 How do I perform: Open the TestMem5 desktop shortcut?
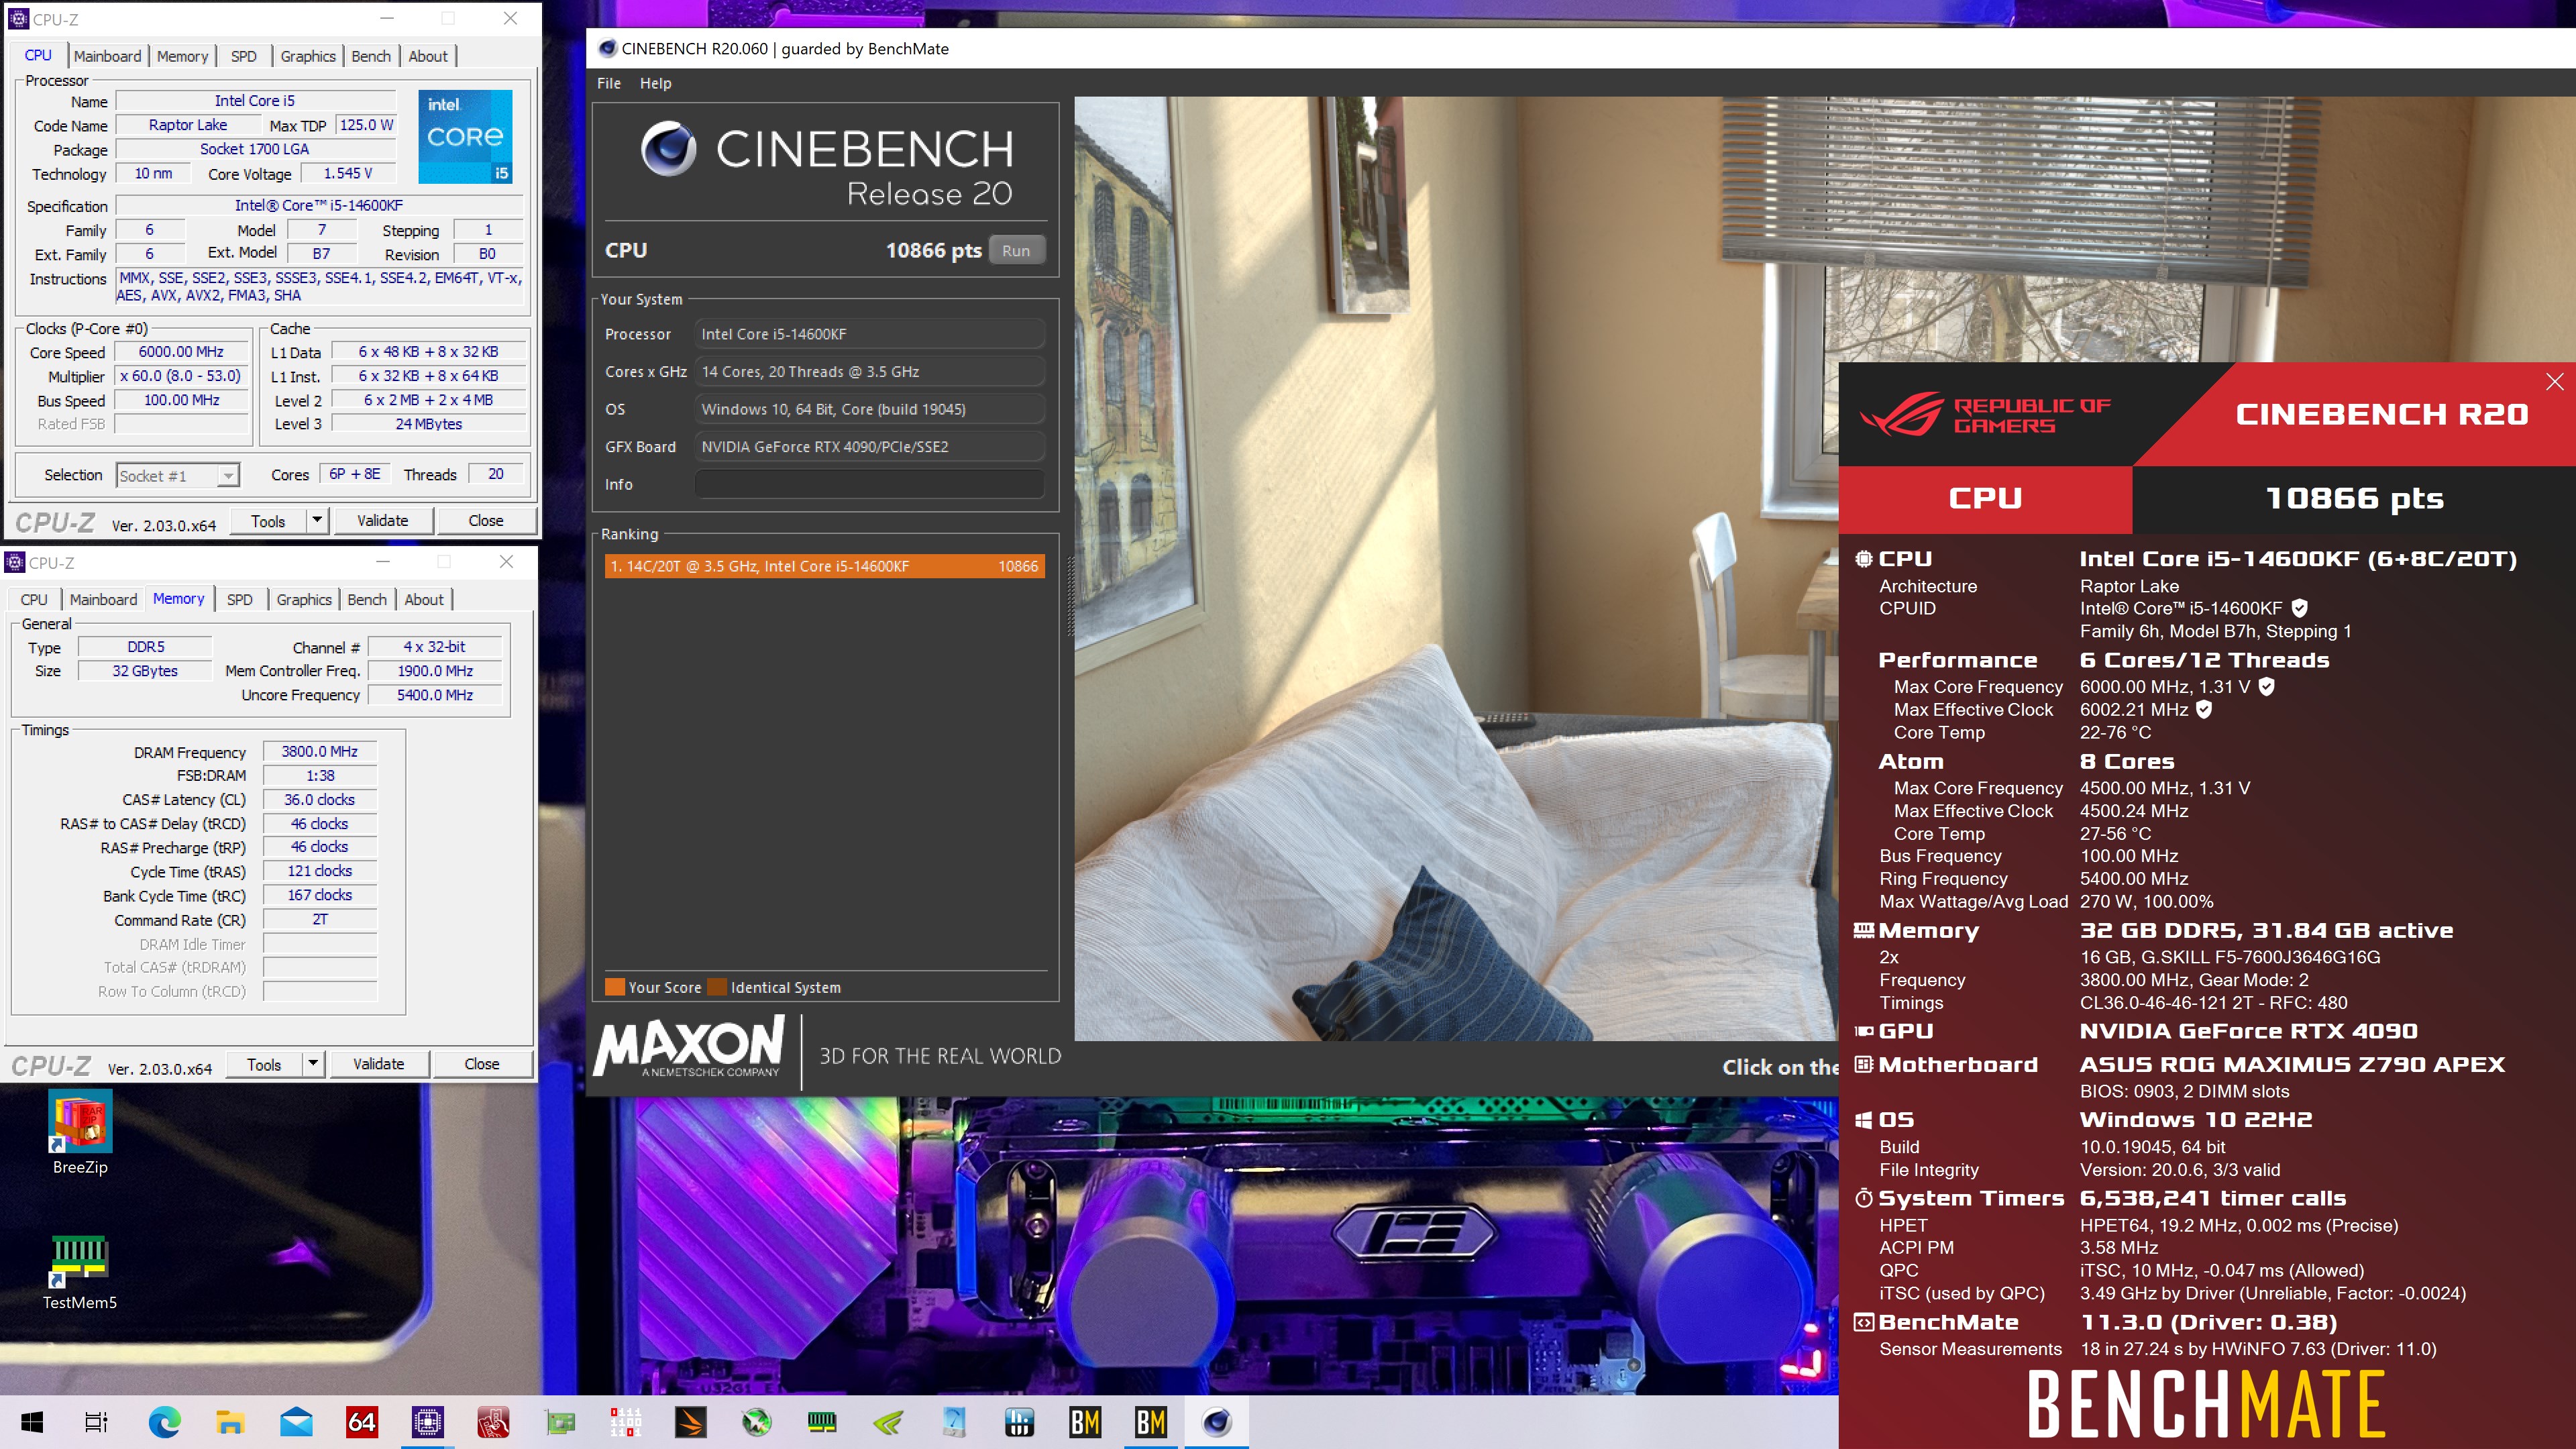point(80,1272)
